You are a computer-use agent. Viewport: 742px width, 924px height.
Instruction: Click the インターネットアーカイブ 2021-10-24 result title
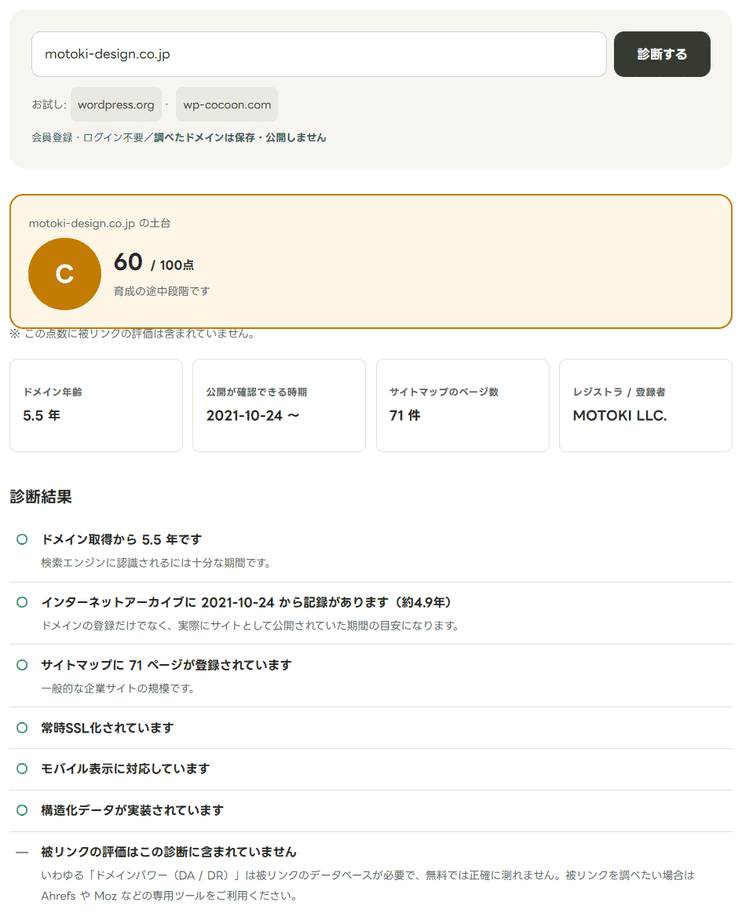pos(246,602)
